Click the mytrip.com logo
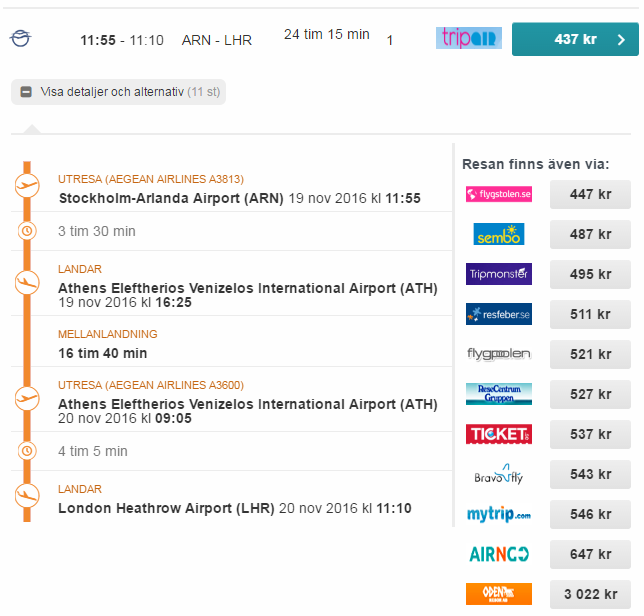 pos(499,514)
